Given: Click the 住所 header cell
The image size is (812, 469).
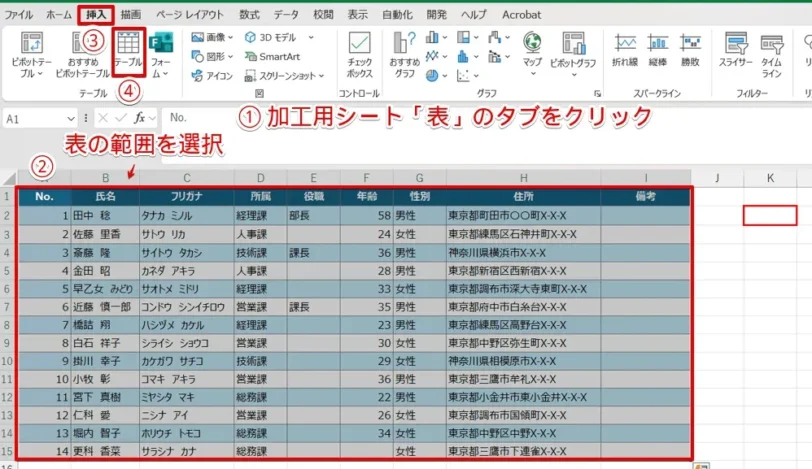Looking at the screenshot, I should pos(524,196).
